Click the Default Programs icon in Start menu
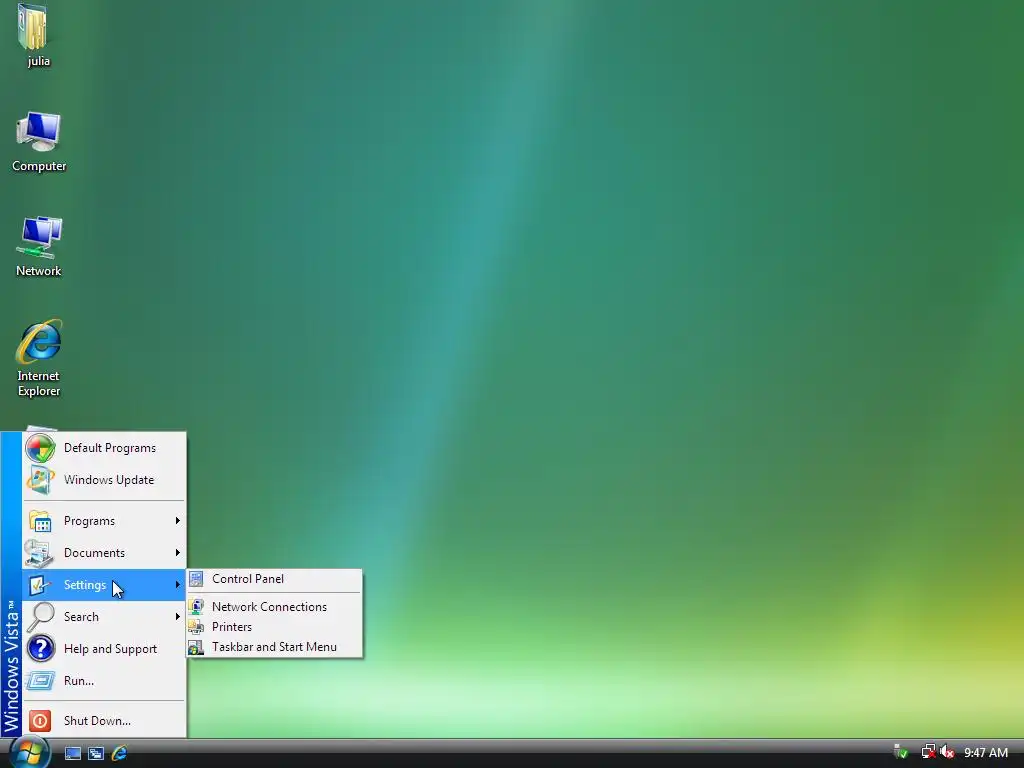The image size is (1024, 768). click(40, 448)
